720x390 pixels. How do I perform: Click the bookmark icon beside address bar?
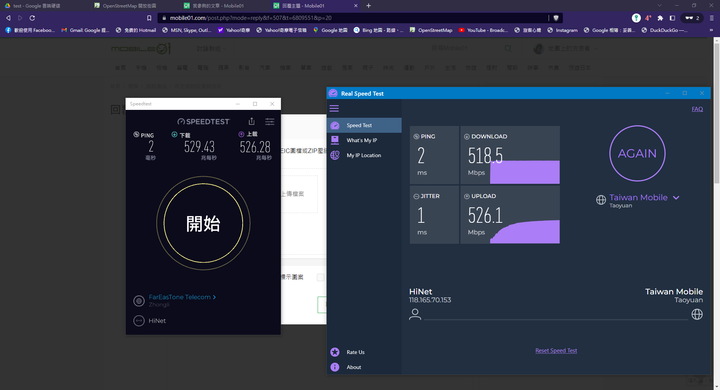tap(149, 18)
